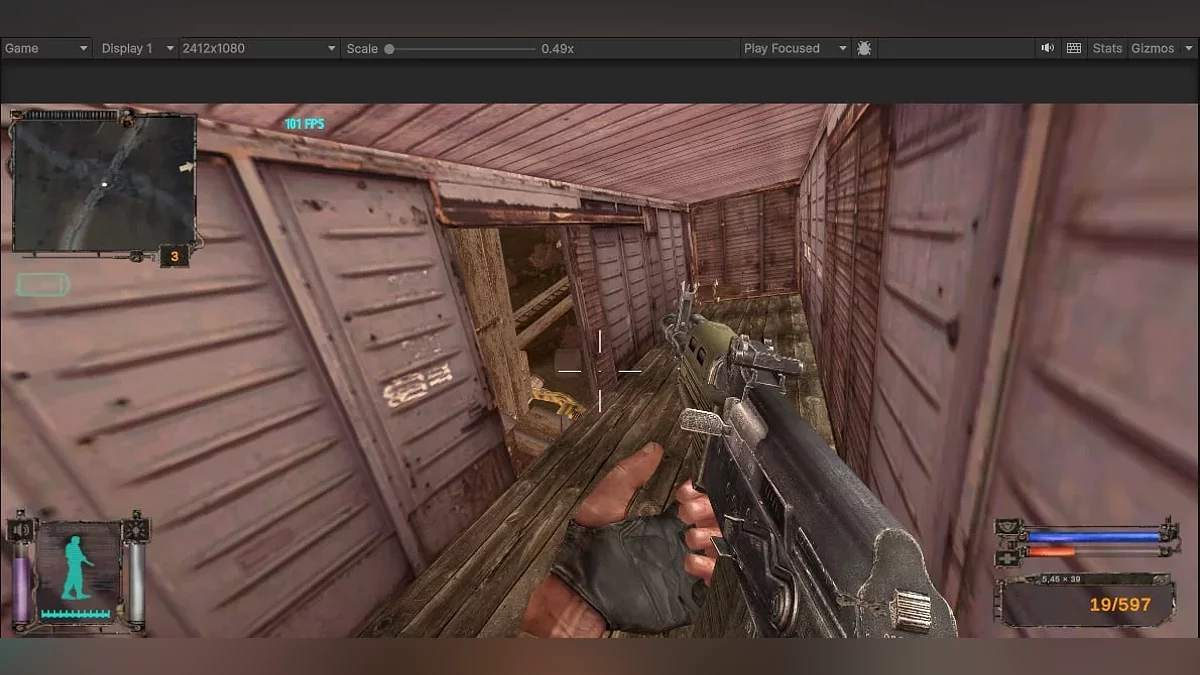This screenshot has height=675, width=1200.
Task: Click the orange number 3 counter box
Action: click(174, 257)
